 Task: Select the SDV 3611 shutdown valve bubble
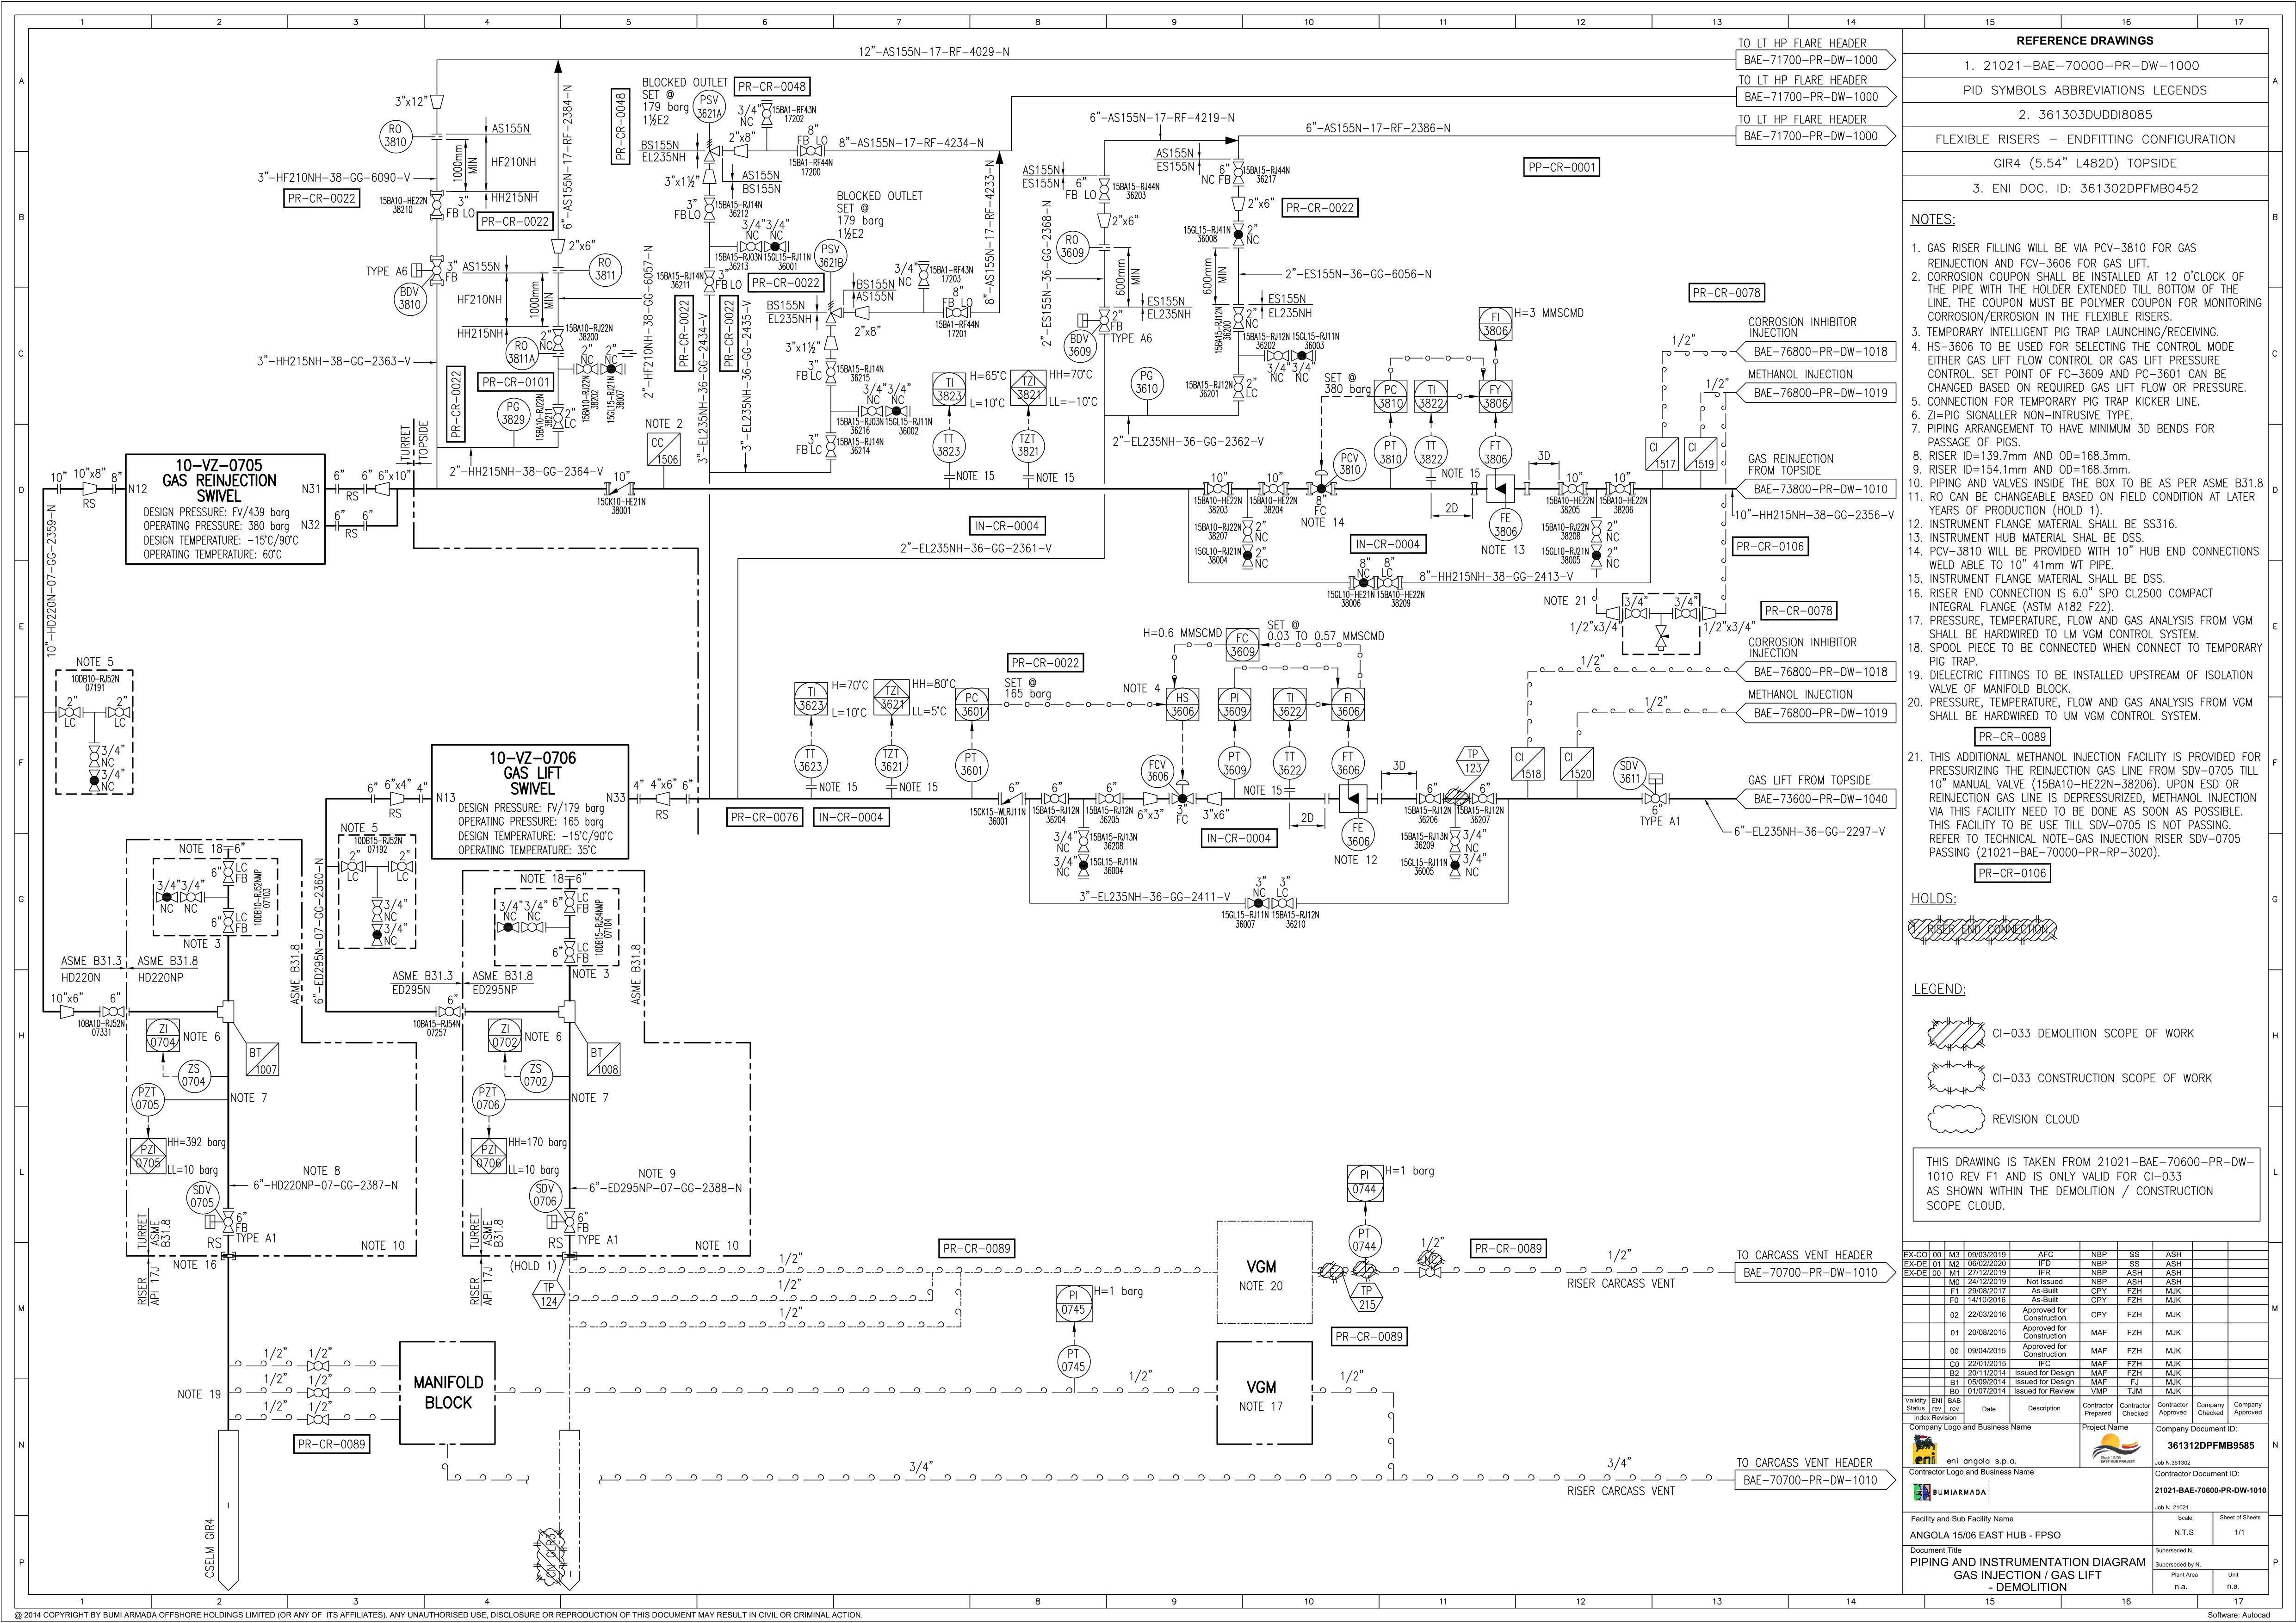pos(1630,772)
